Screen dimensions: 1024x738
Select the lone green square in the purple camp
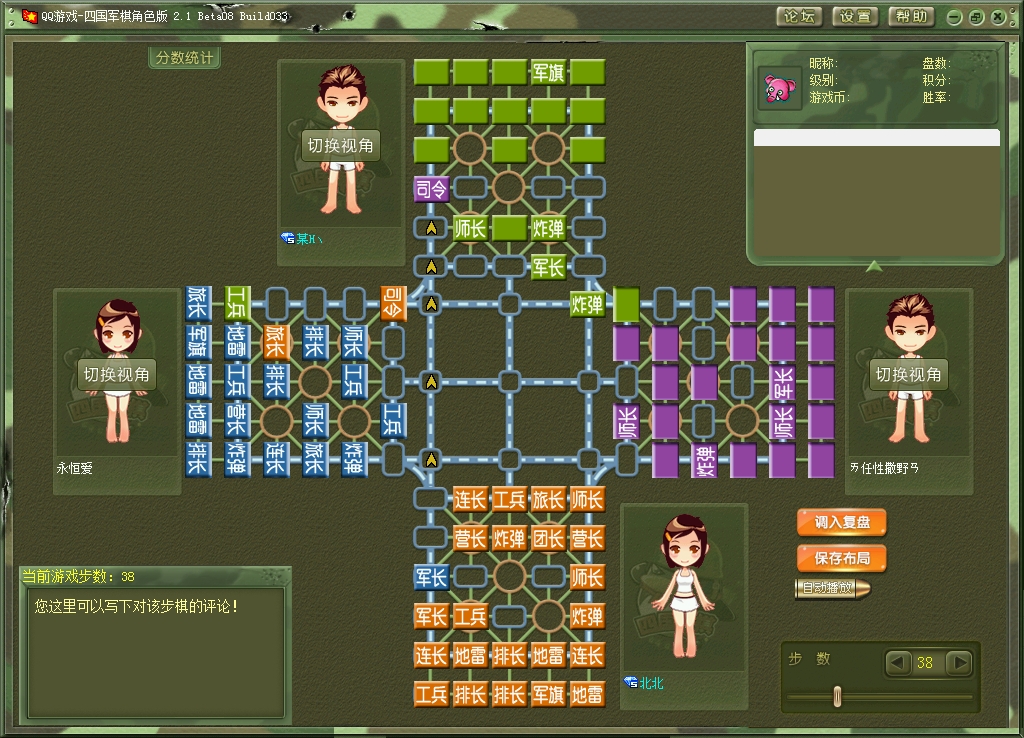click(626, 304)
